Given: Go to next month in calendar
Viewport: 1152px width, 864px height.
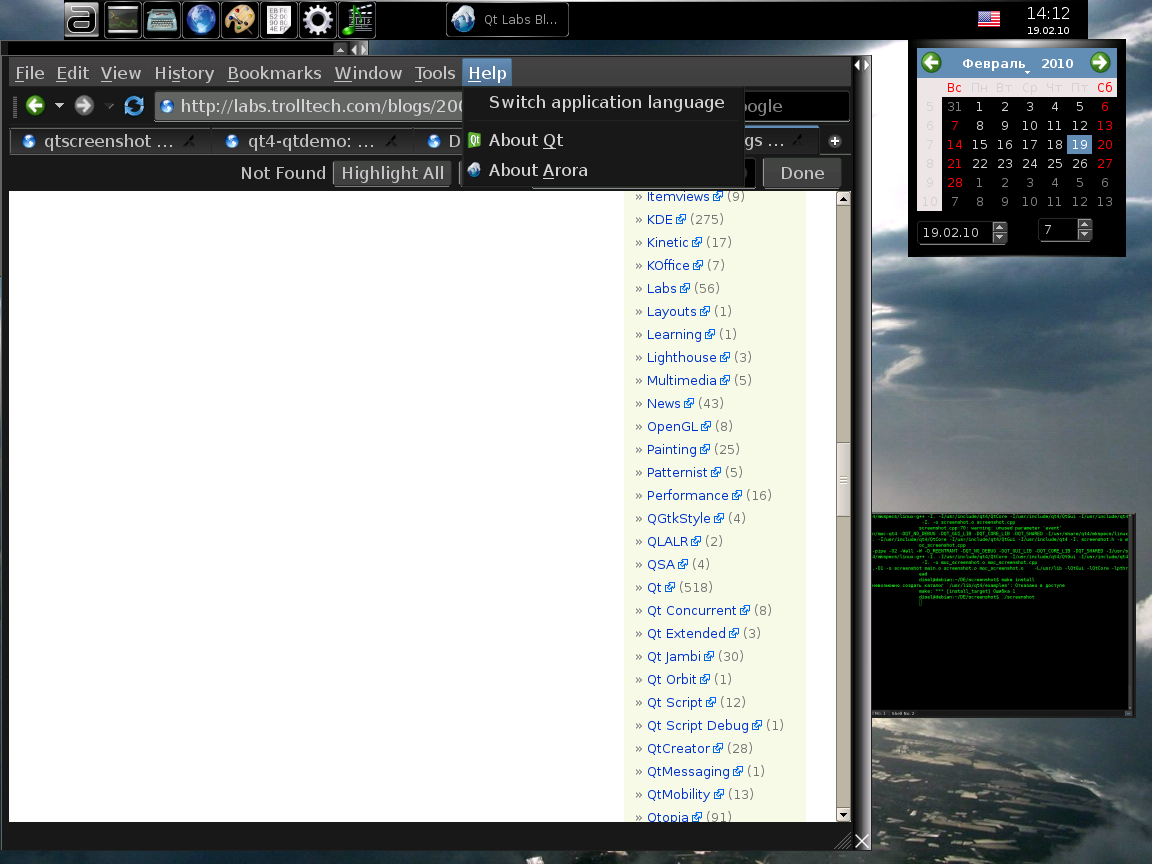Looking at the screenshot, I should point(1100,62).
